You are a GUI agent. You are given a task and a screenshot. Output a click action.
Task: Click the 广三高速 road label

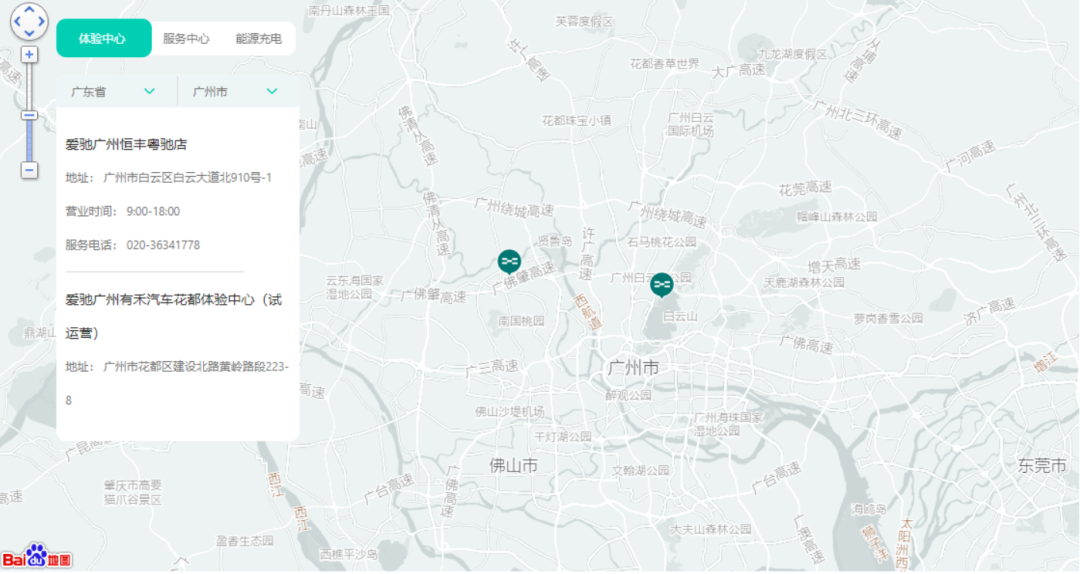click(x=492, y=367)
